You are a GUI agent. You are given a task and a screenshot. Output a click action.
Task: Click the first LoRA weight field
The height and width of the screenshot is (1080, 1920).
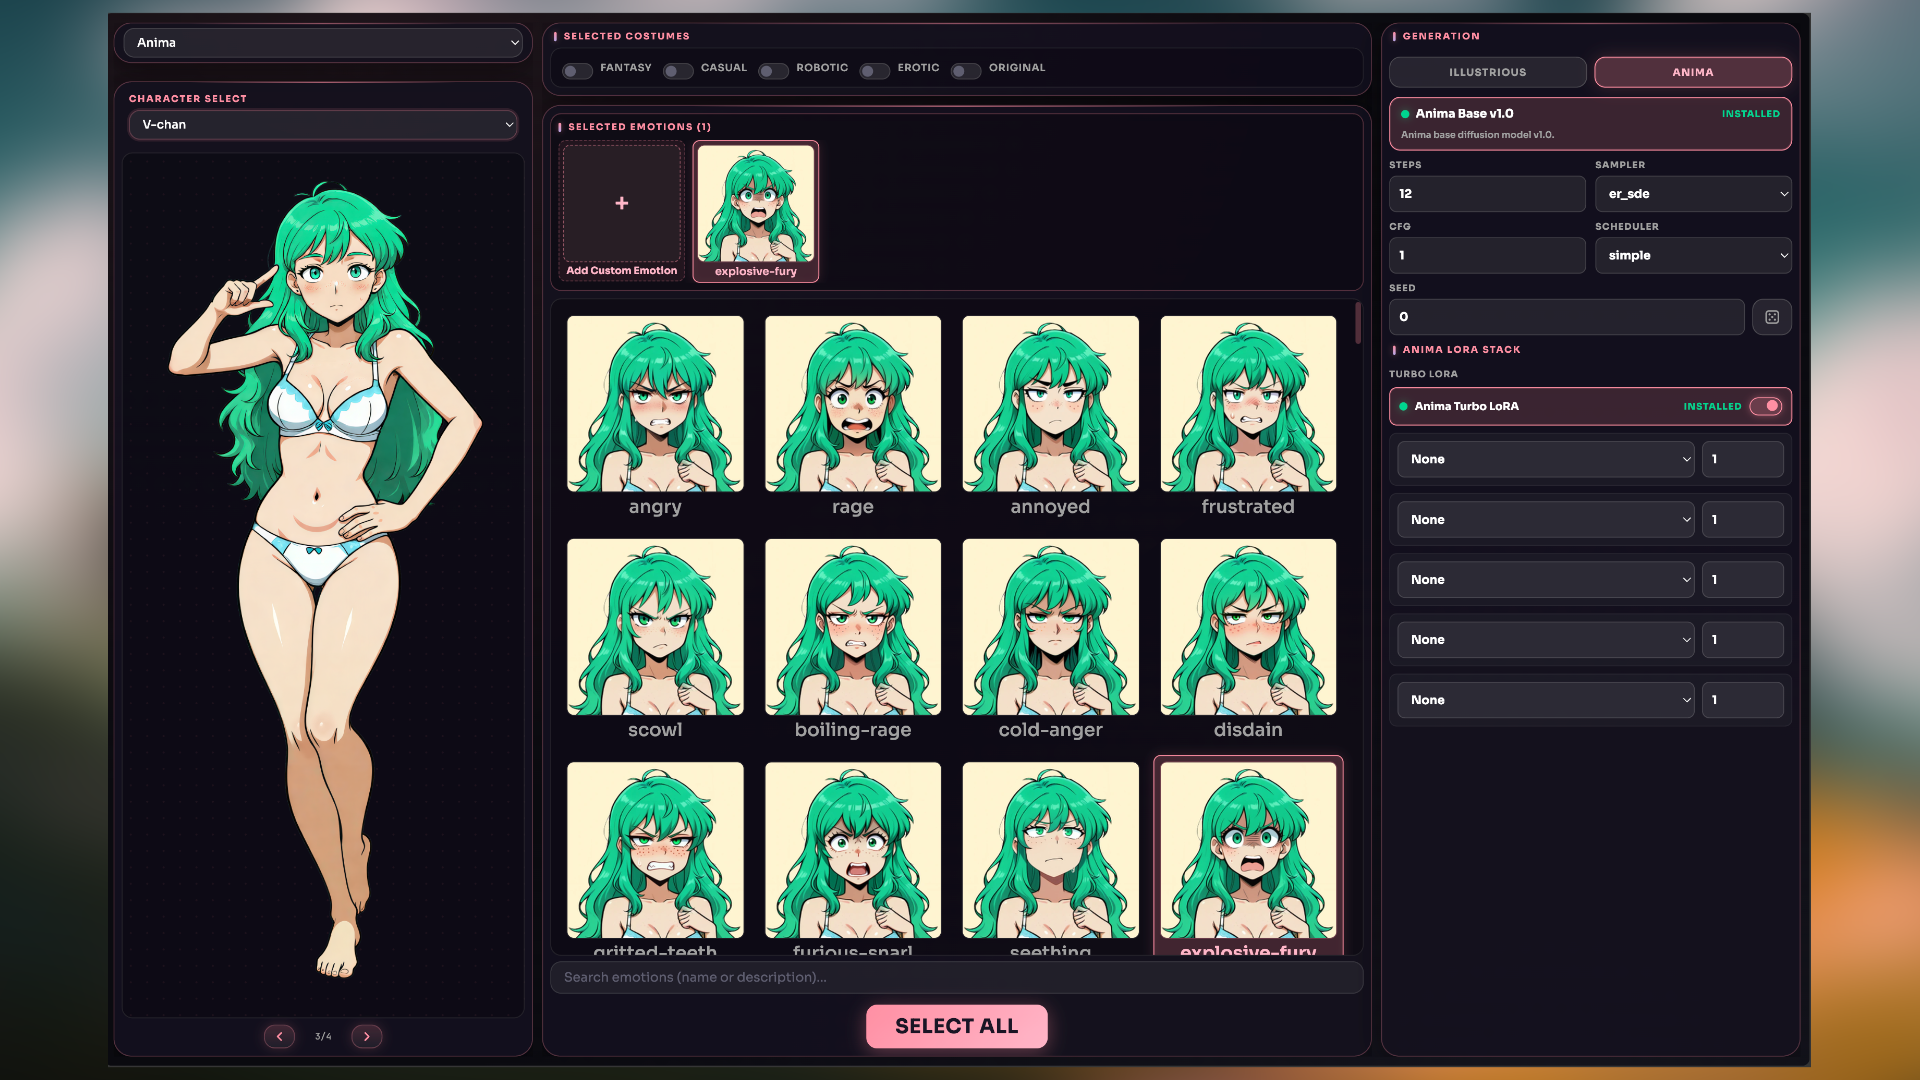tap(1742, 459)
